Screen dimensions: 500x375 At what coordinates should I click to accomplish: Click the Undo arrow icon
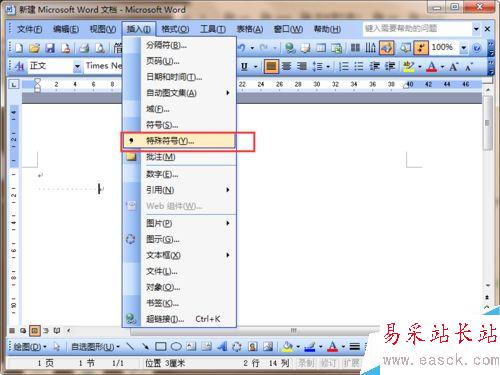pyautogui.click(x=242, y=48)
